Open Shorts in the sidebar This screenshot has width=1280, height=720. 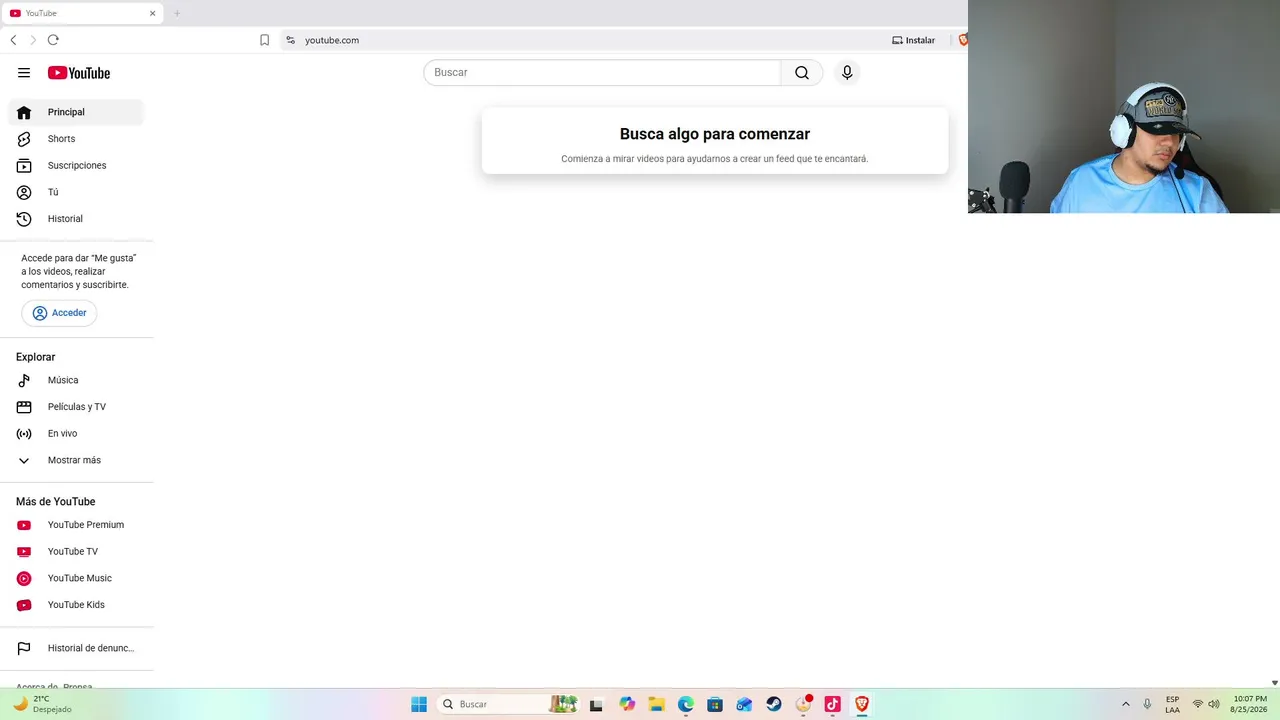[77, 139]
